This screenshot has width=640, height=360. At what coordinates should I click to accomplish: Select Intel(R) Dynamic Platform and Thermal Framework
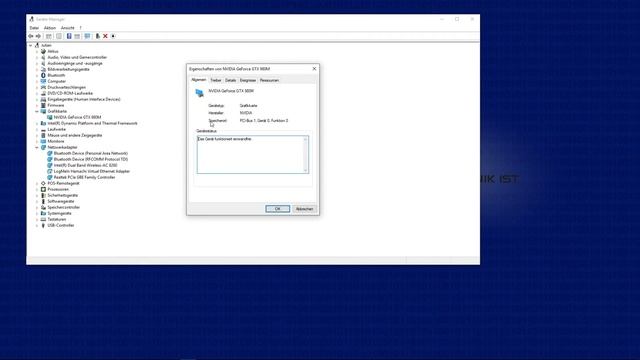[x=92, y=123]
